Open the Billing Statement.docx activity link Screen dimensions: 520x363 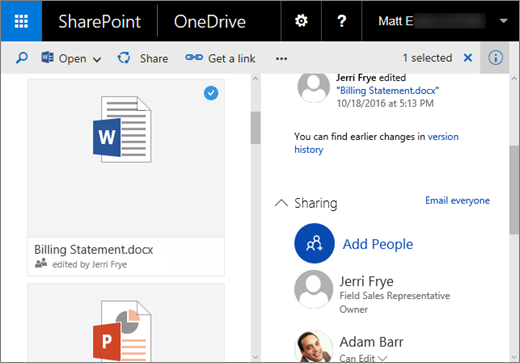pyautogui.click(x=388, y=90)
